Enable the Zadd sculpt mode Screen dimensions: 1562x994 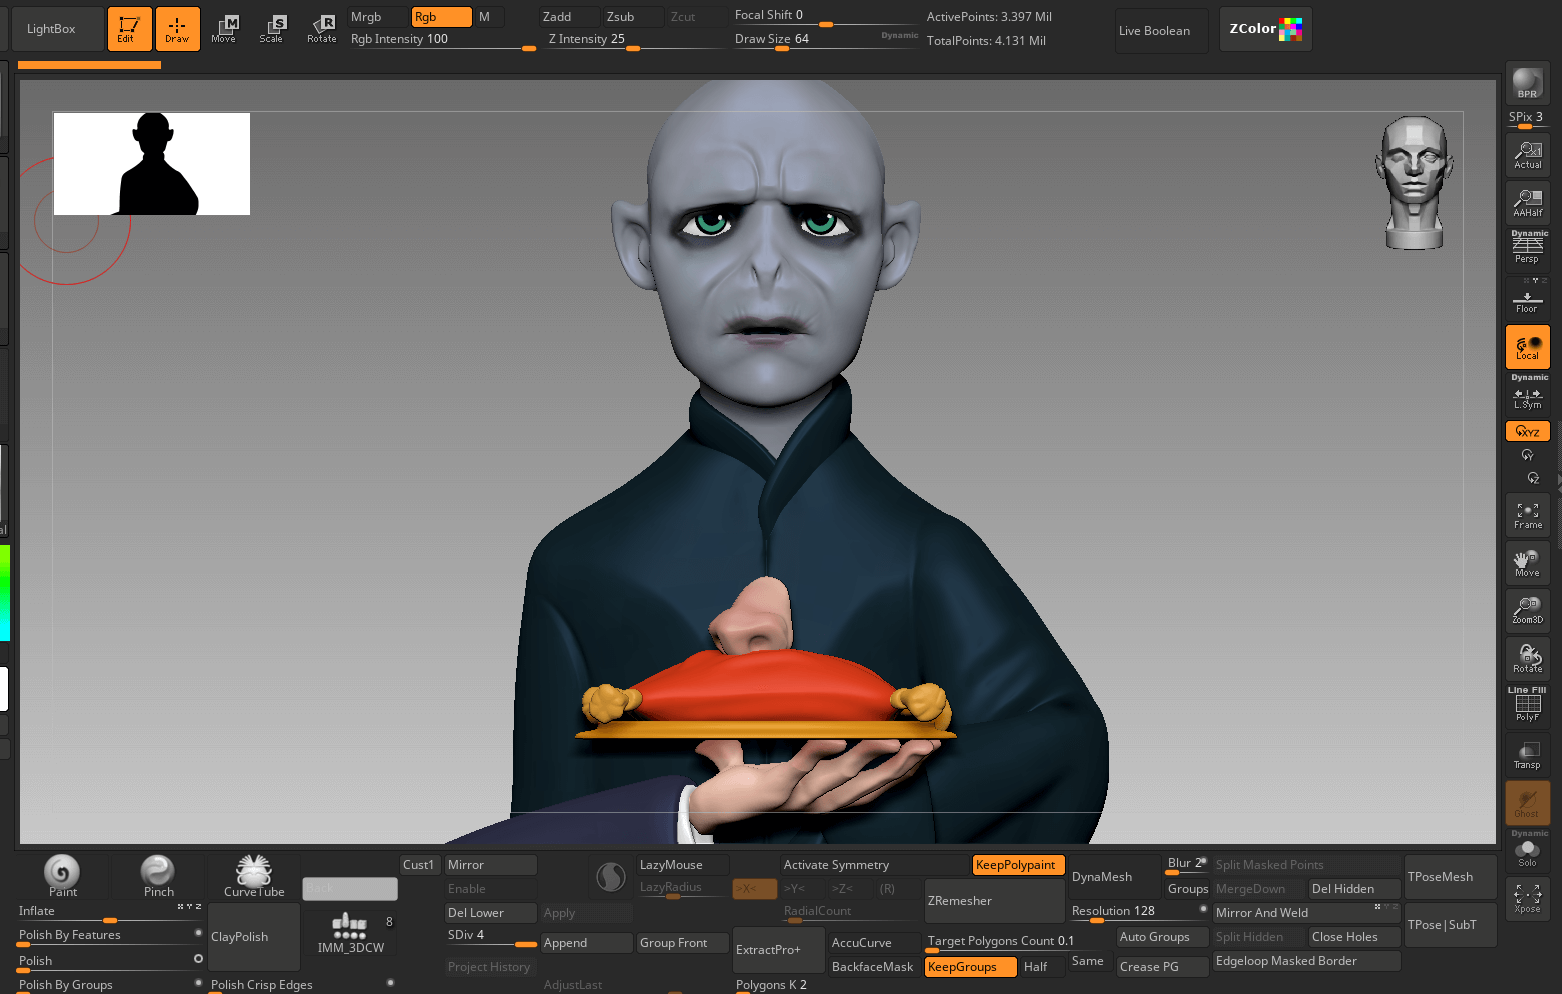click(x=570, y=17)
